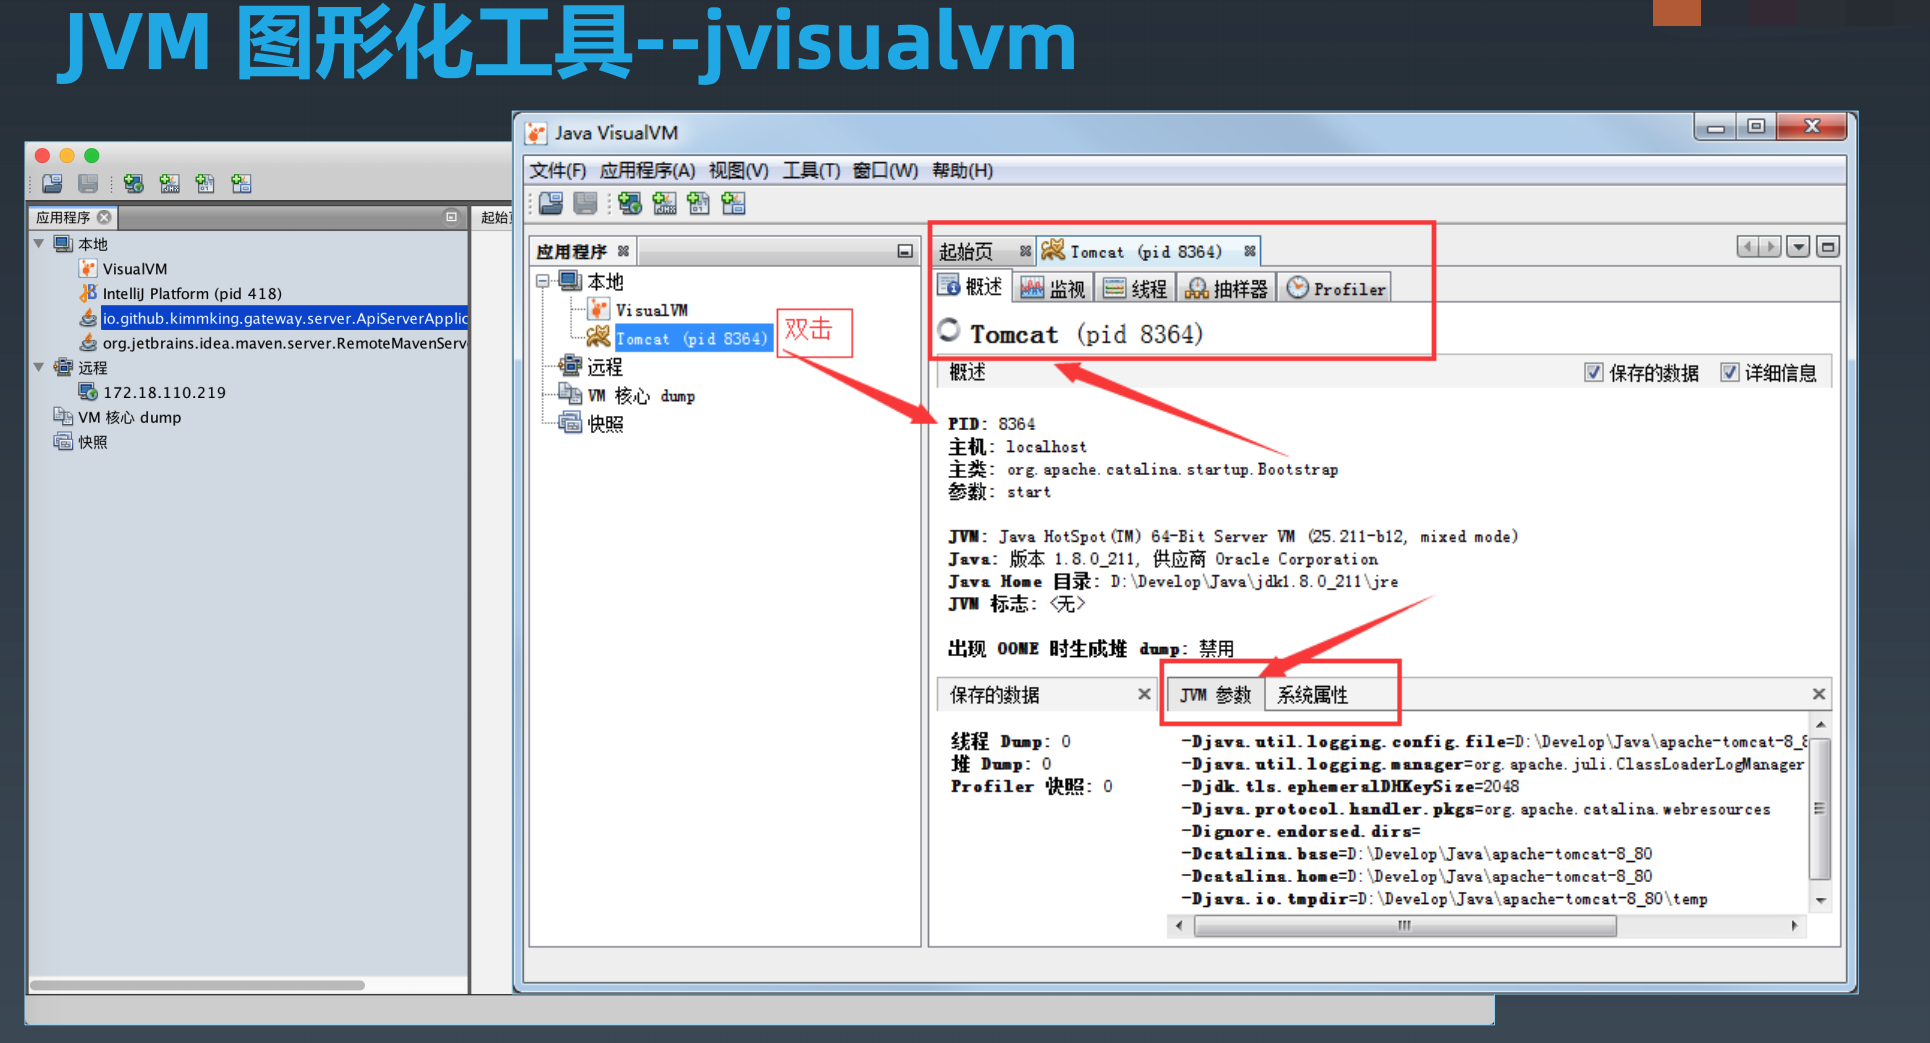Go to the previous document tab arrow
Screen dimensions: 1930x1043
tap(1748, 247)
